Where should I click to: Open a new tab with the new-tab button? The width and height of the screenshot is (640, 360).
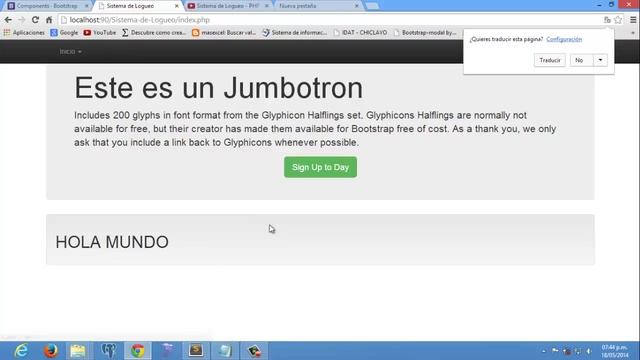tap(372, 6)
